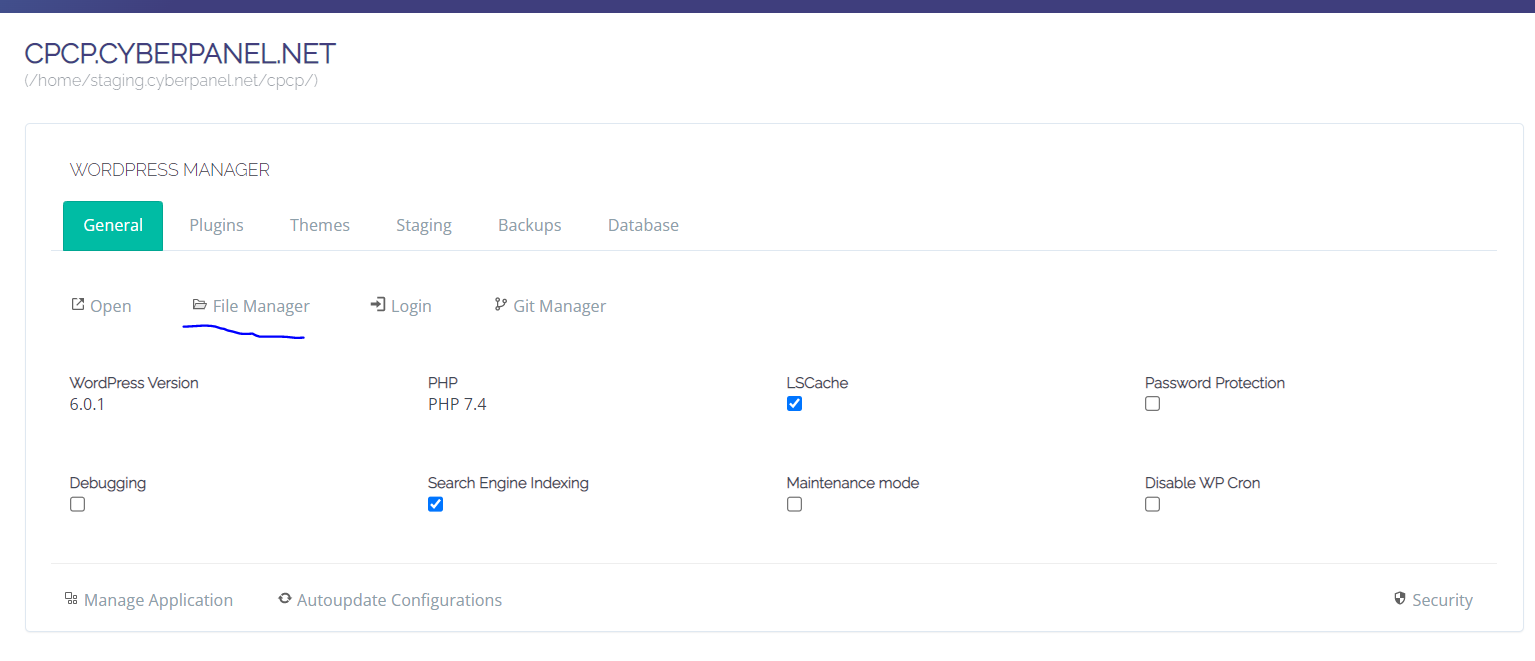Check the Disable WP Cron box
This screenshot has height=661, width=1535.
click(1152, 504)
